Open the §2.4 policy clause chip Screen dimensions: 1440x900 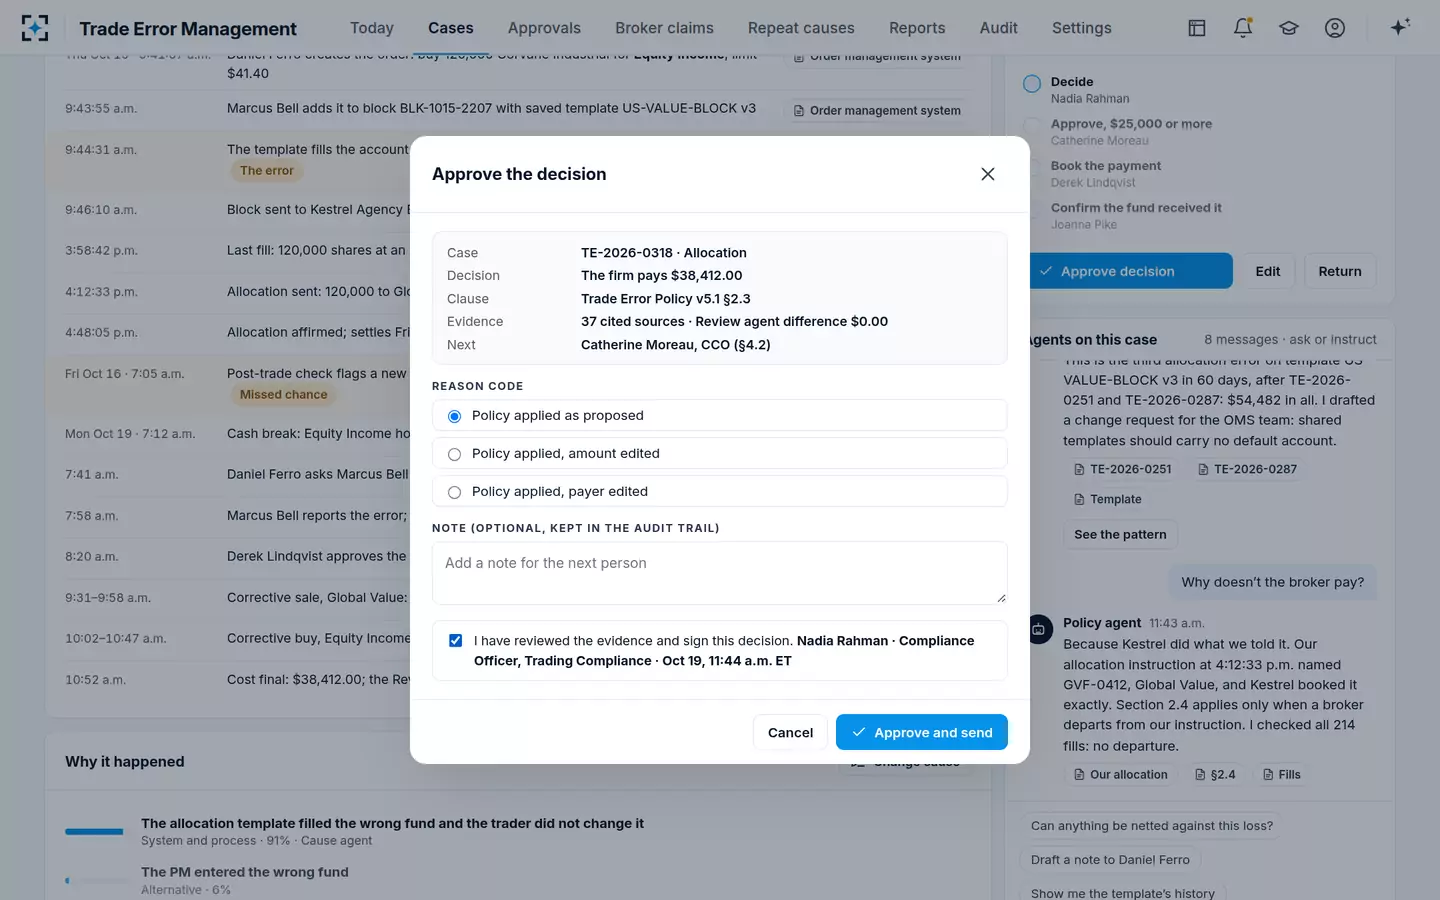click(x=1215, y=775)
